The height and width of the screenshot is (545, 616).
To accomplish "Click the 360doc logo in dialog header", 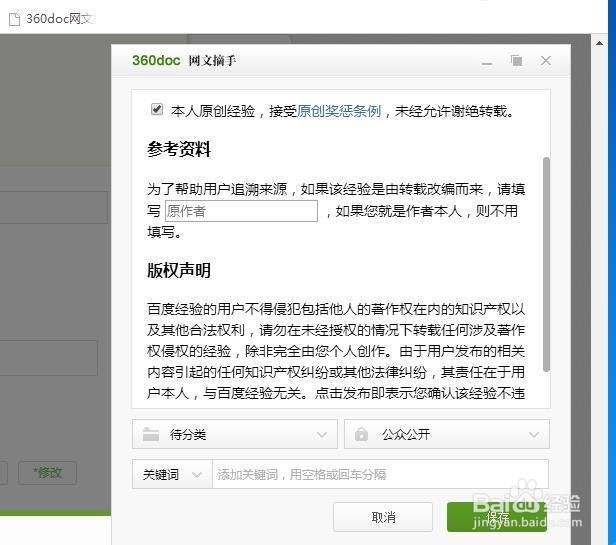I will point(156,61).
